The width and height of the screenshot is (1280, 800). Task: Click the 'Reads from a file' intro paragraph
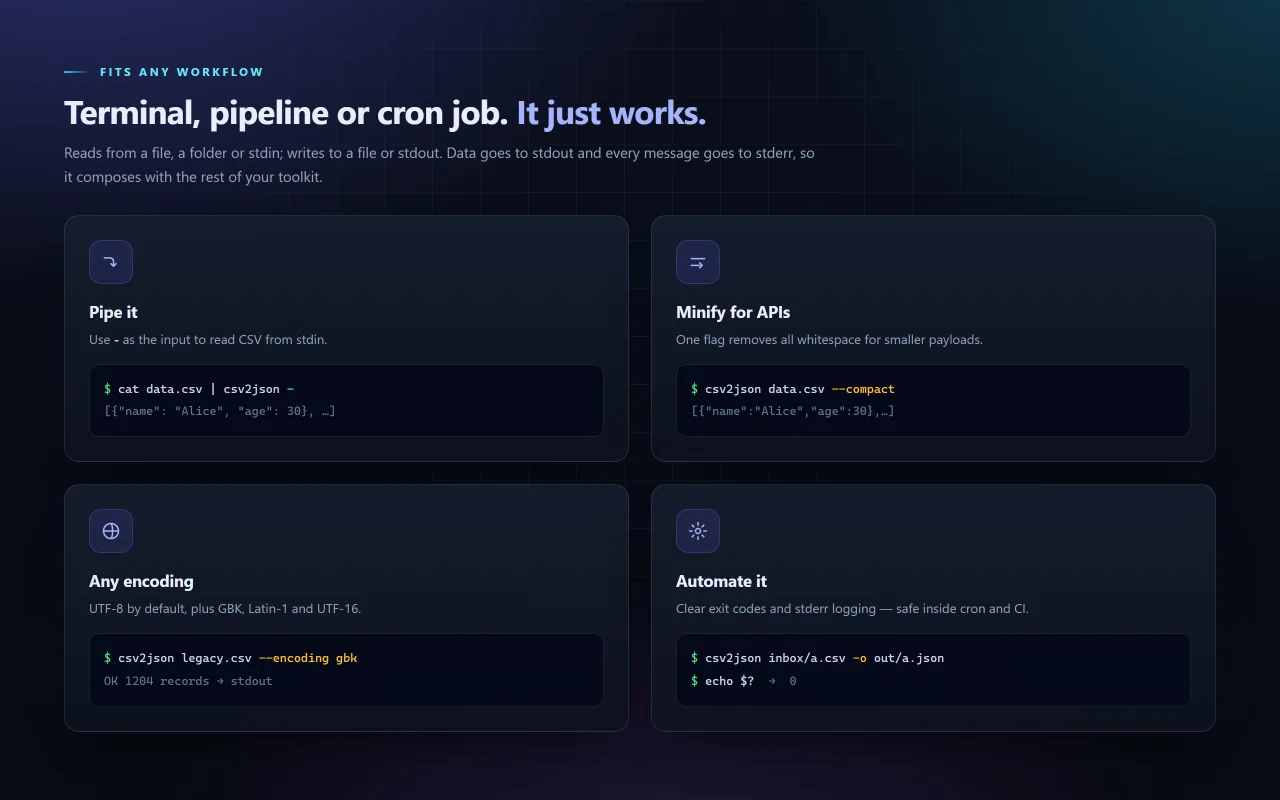point(440,165)
